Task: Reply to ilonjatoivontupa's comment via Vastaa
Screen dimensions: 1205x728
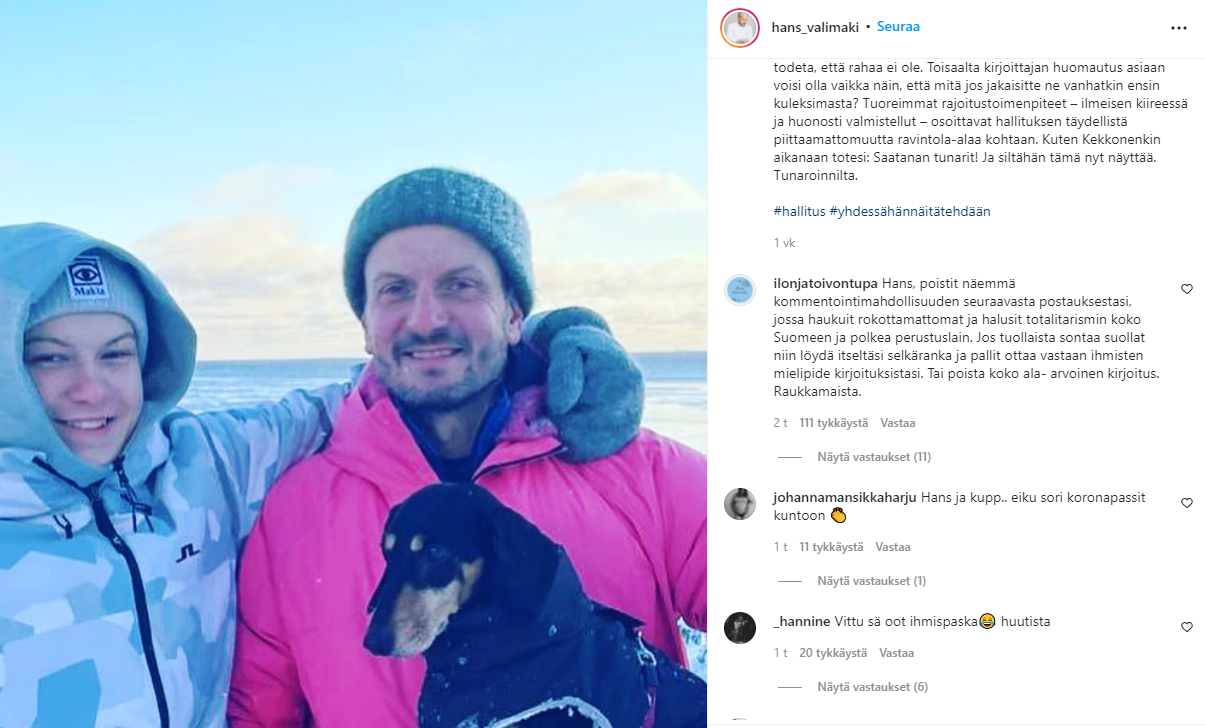Action: tap(897, 423)
